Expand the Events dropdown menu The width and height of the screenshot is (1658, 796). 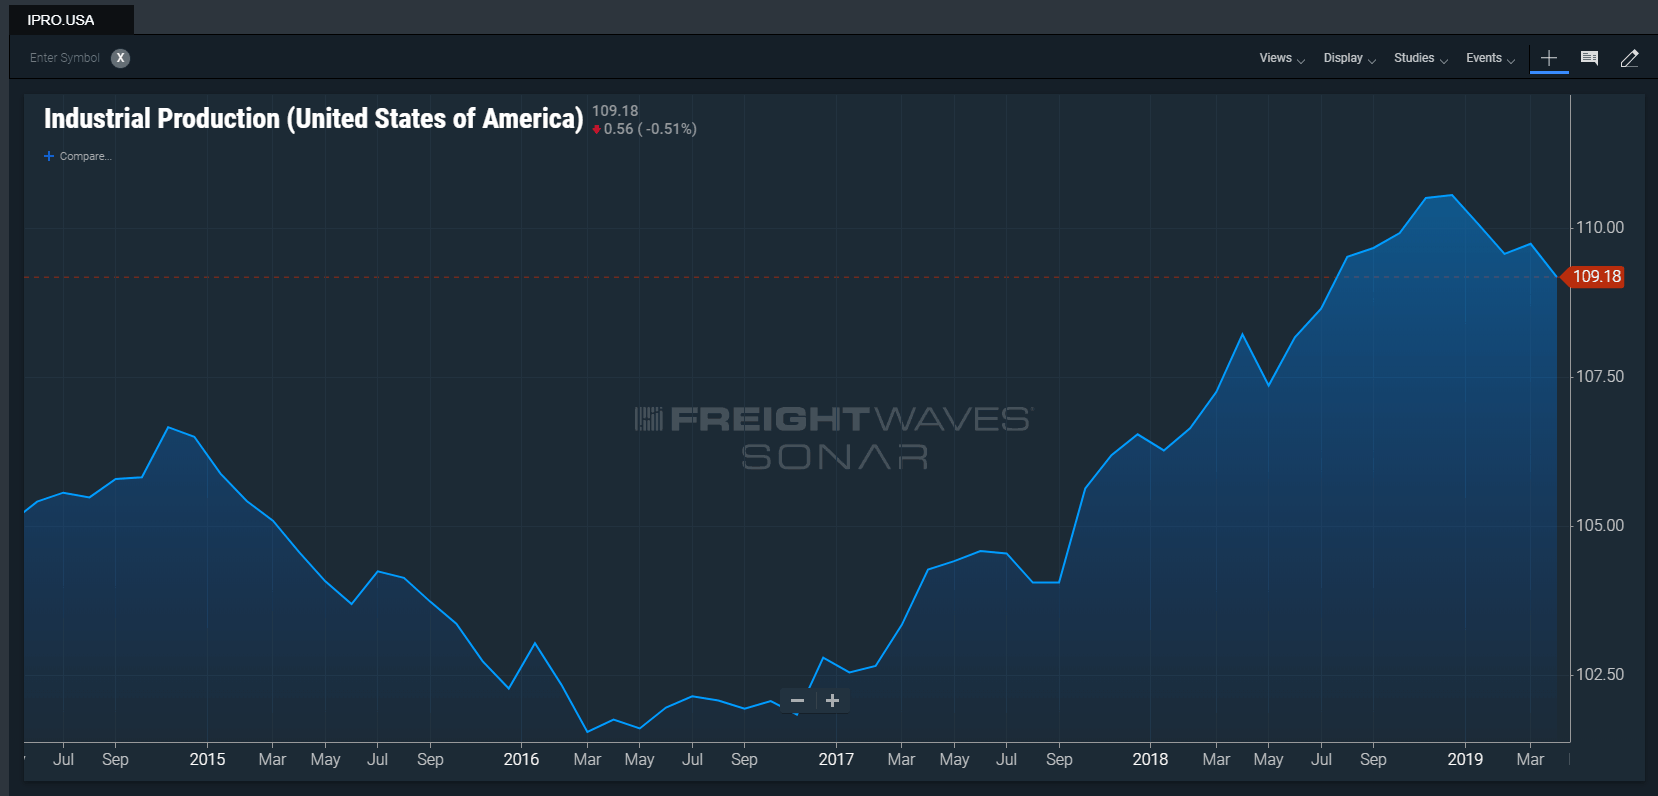click(x=1490, y=58)
